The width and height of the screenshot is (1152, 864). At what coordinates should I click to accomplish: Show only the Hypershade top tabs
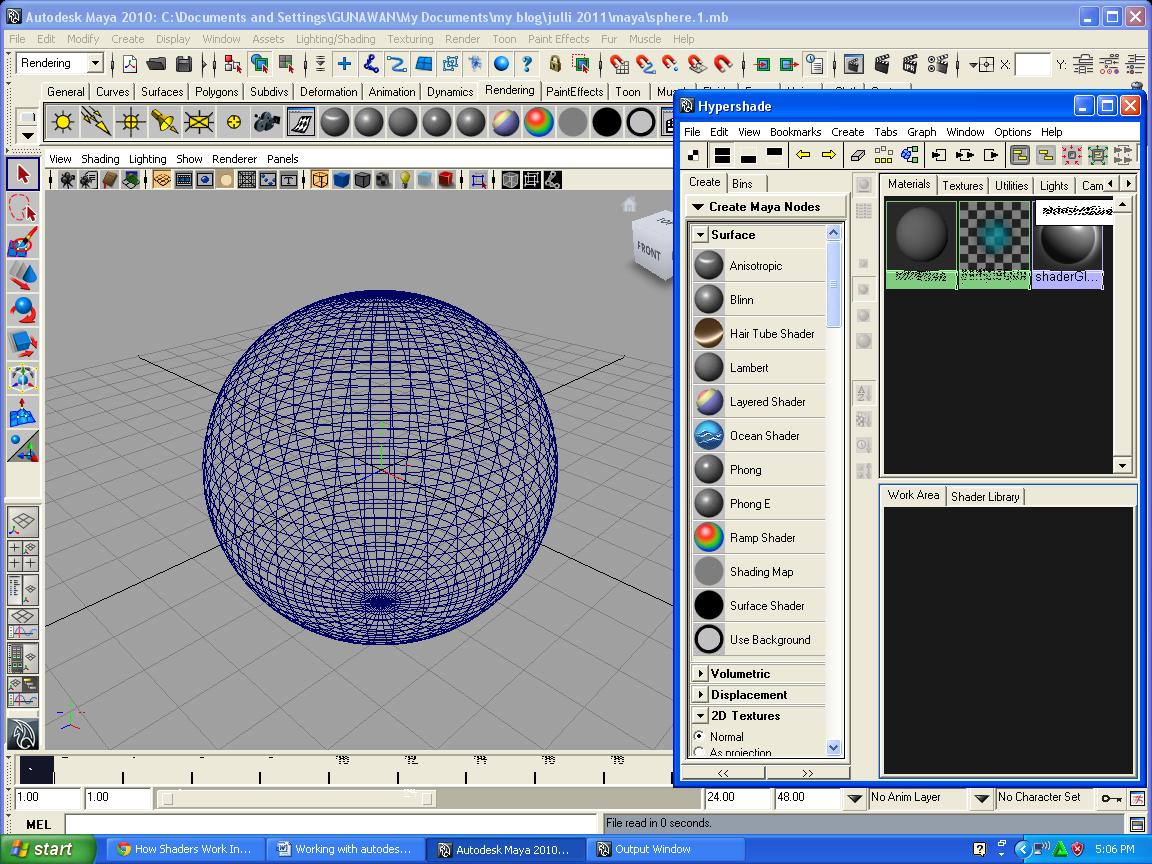pos(774,155)
